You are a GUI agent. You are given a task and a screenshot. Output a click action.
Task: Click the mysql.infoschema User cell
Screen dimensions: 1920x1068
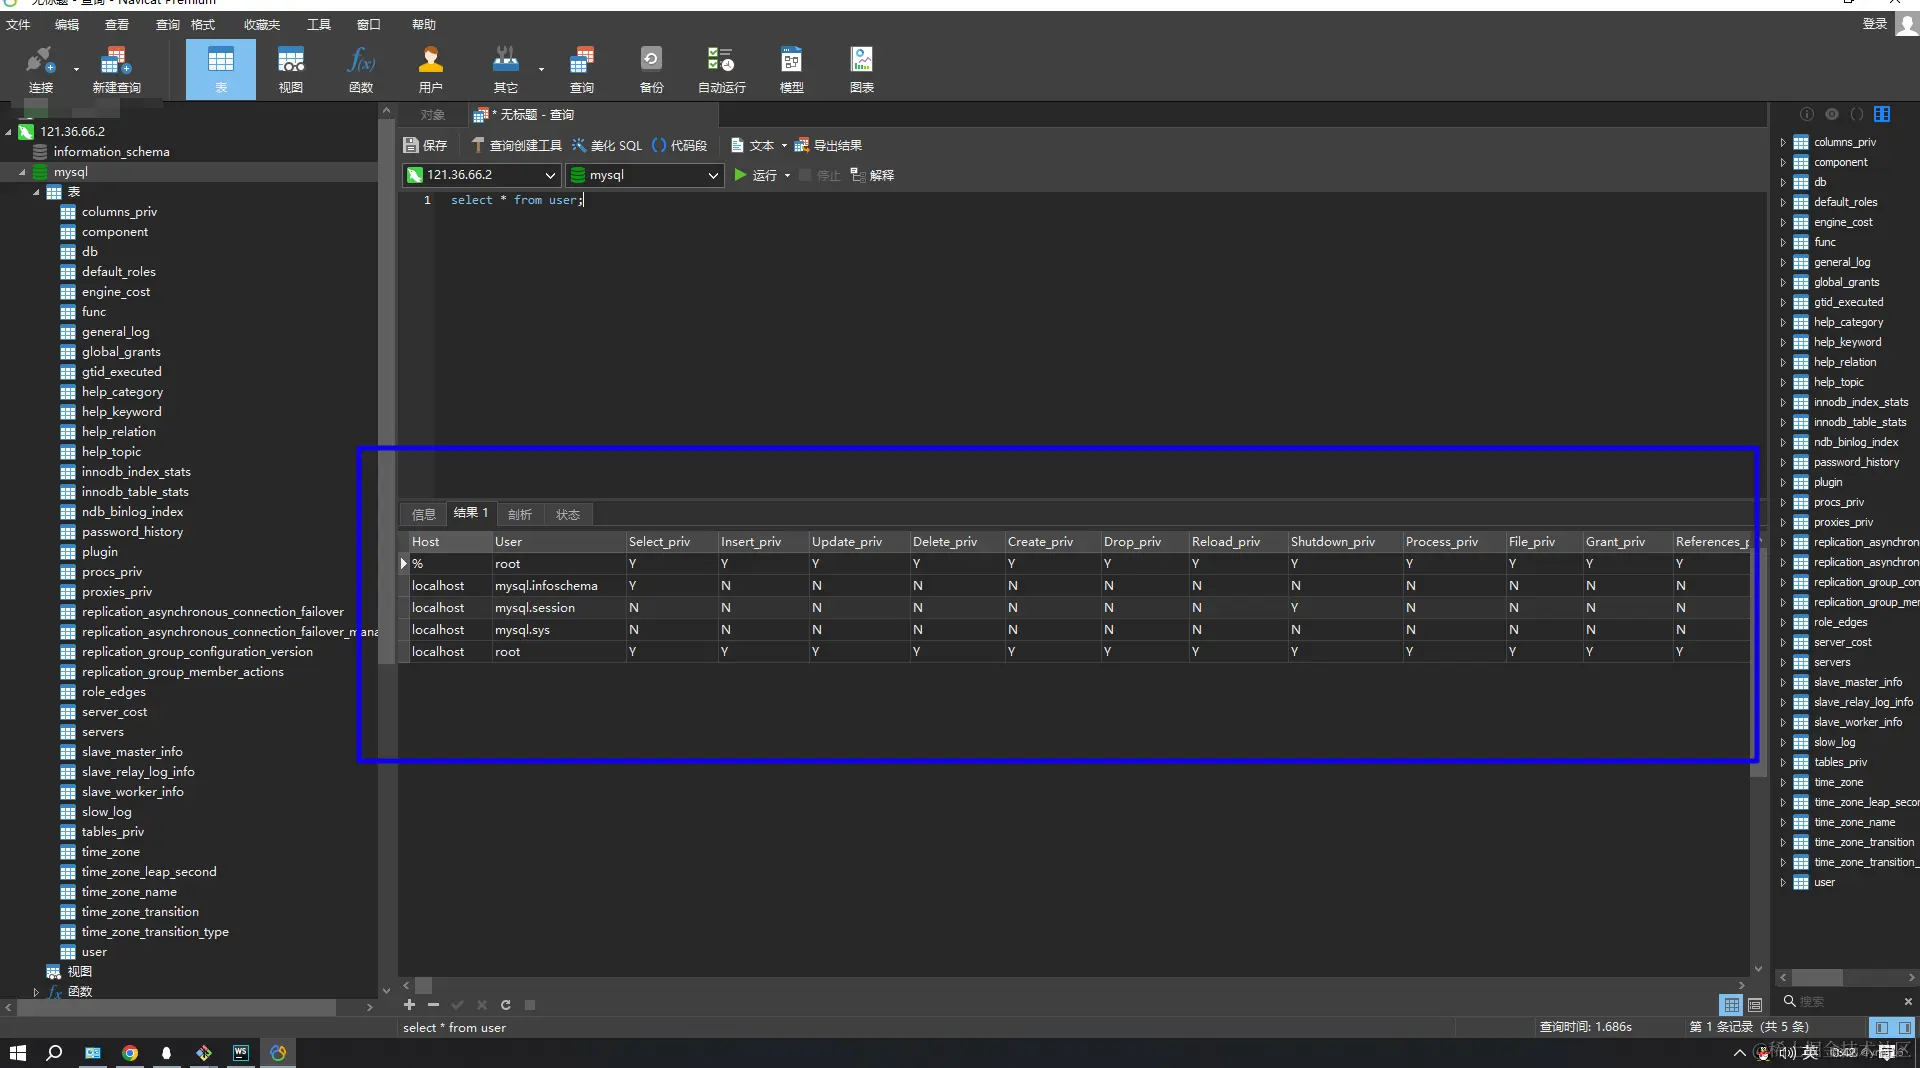(x=558, y=586)
